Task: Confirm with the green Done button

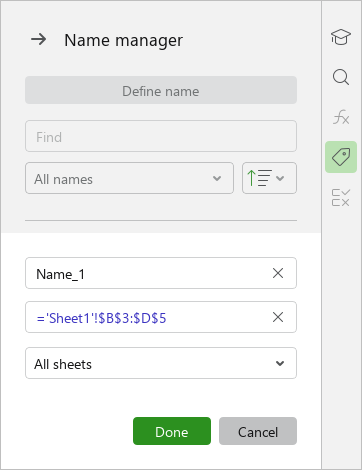Action: [x=172, y=431]
